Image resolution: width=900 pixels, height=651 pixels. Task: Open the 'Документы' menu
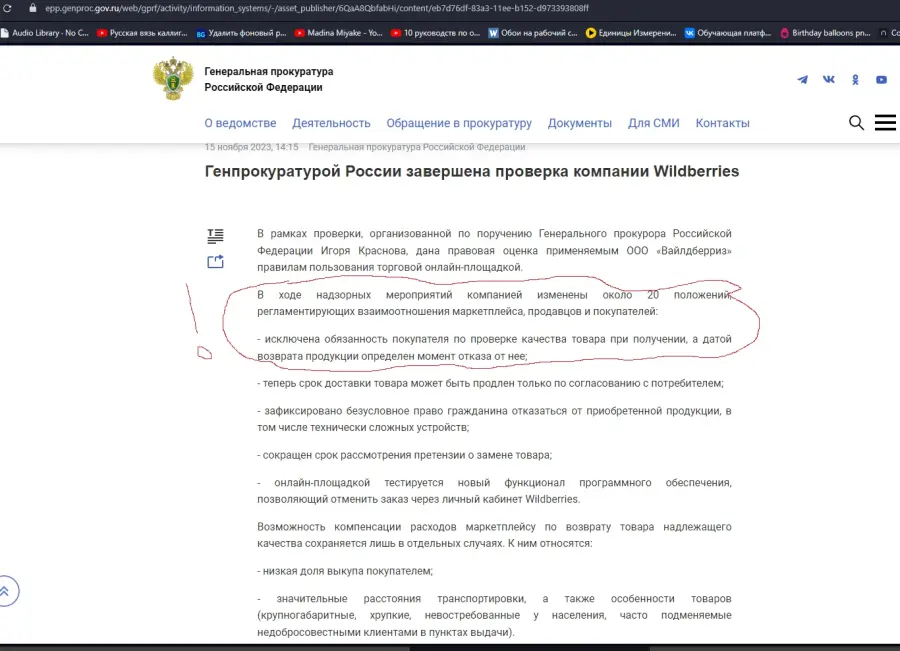pos(580,123)
